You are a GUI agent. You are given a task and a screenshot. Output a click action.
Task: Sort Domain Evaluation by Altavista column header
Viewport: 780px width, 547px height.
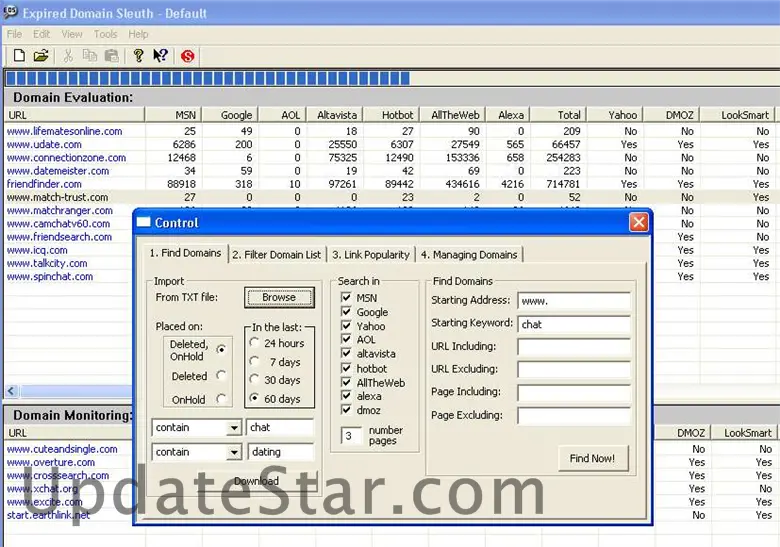pos(335,115)
